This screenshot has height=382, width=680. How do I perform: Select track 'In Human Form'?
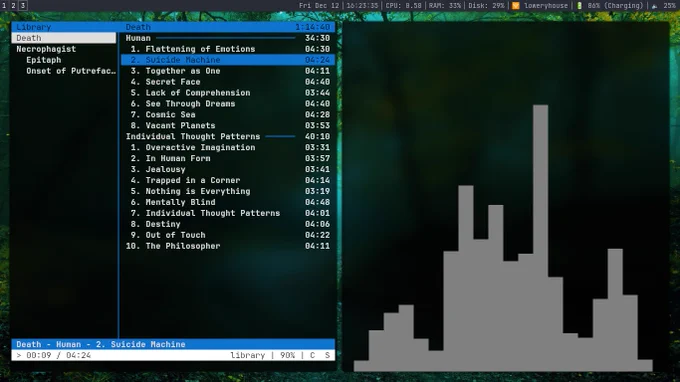(x=228, y=158)
